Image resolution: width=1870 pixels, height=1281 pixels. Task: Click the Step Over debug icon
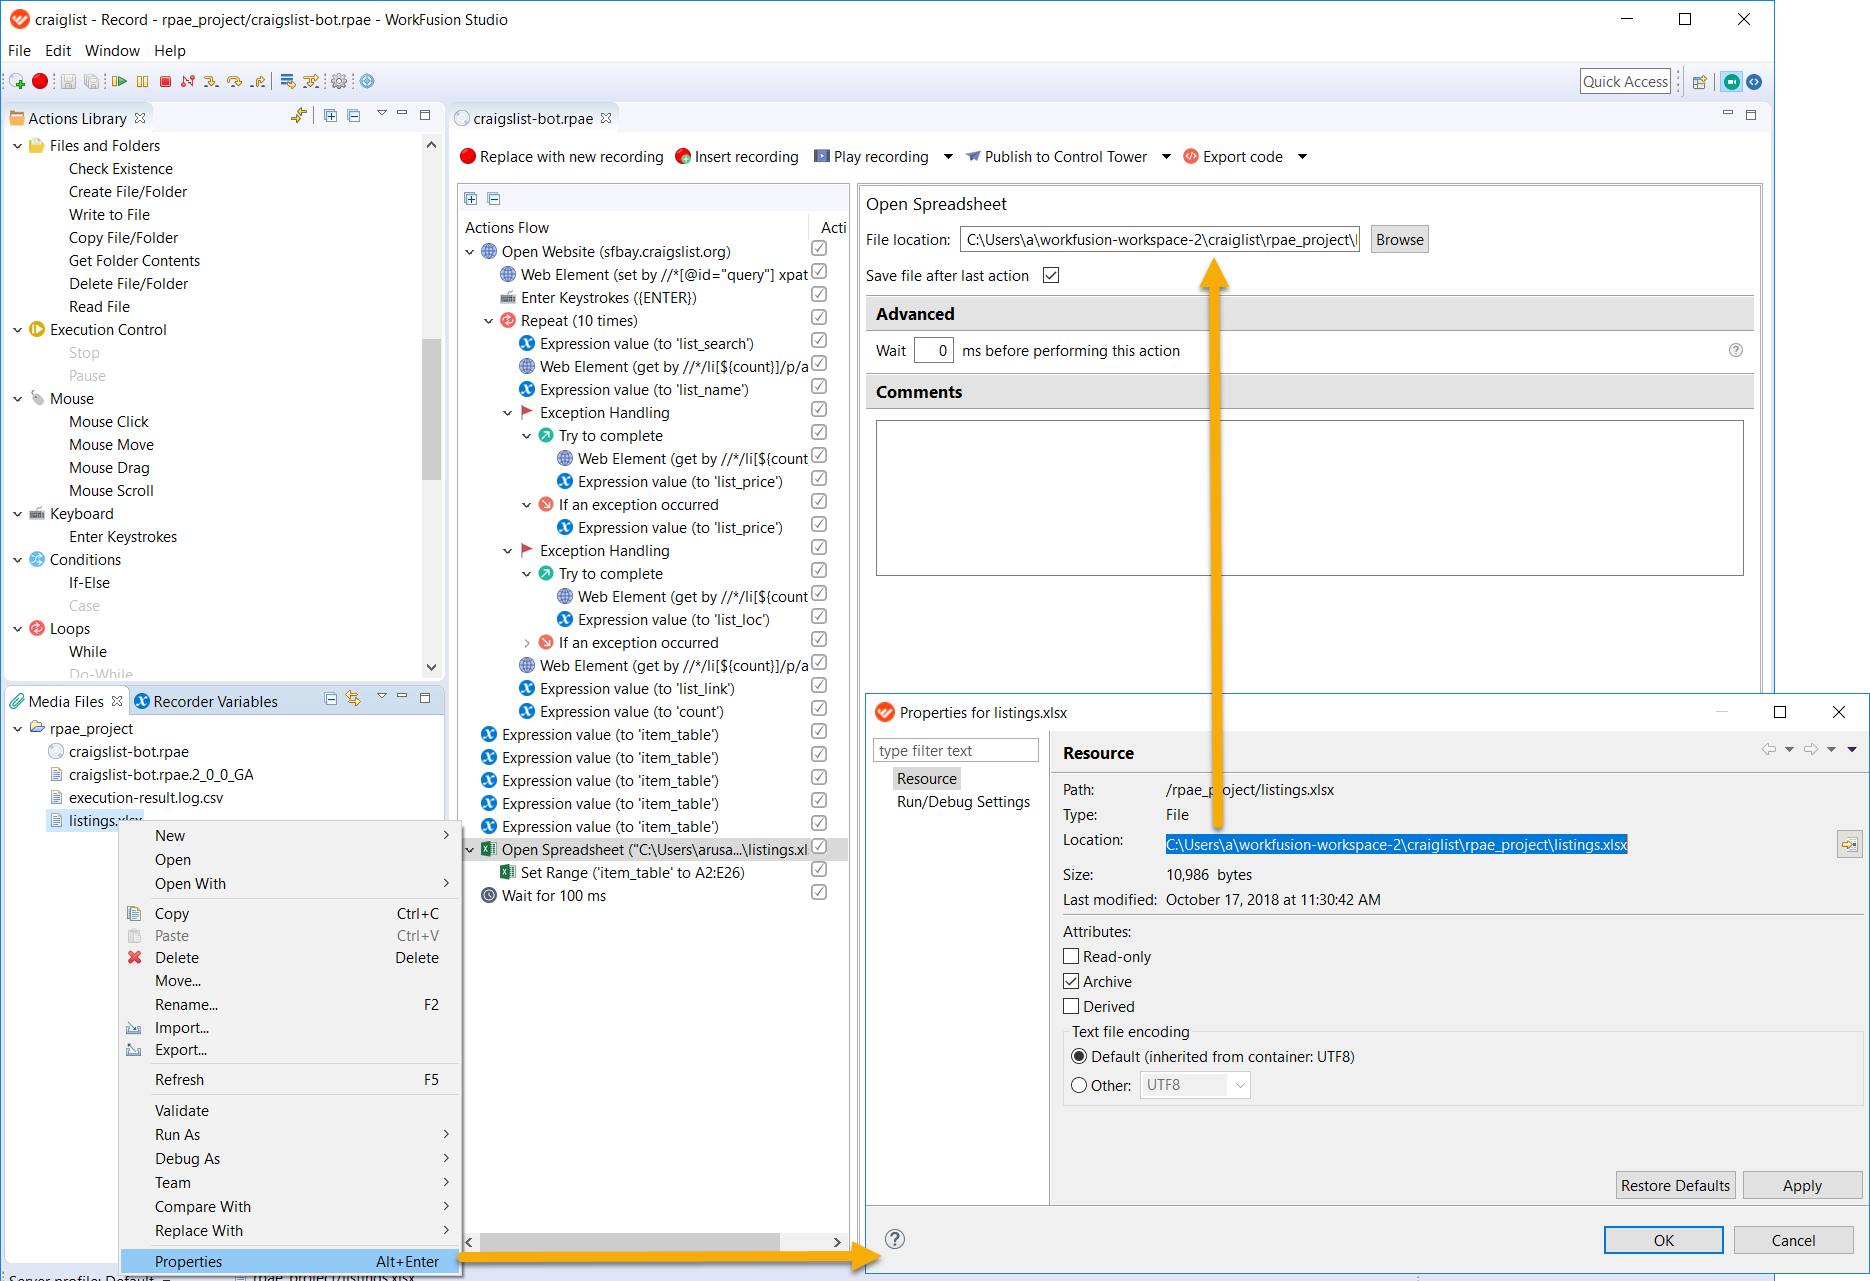click(x=234, y=82)
